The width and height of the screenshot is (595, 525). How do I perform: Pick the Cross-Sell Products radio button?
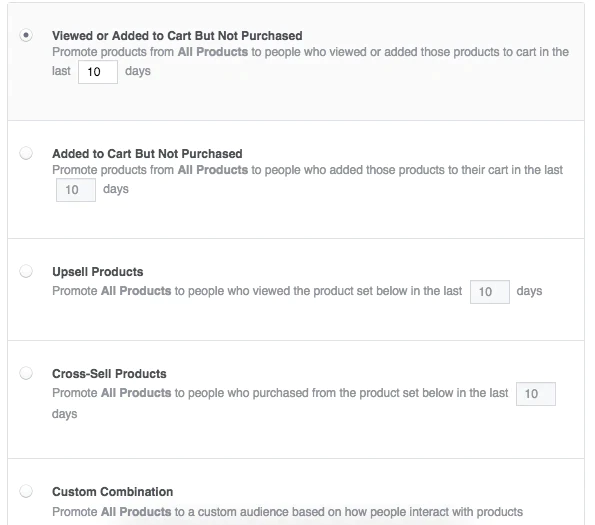coord(26,373)
